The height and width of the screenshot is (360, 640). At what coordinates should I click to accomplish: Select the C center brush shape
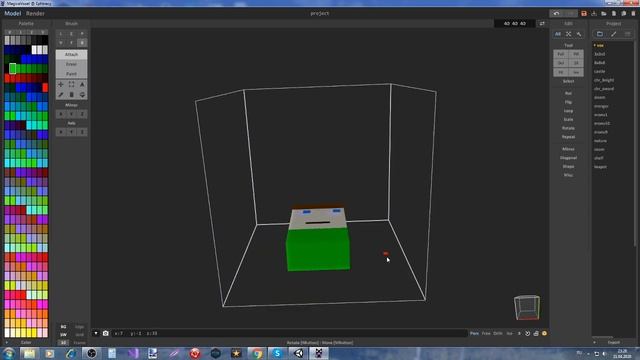[x=71, y=34]
